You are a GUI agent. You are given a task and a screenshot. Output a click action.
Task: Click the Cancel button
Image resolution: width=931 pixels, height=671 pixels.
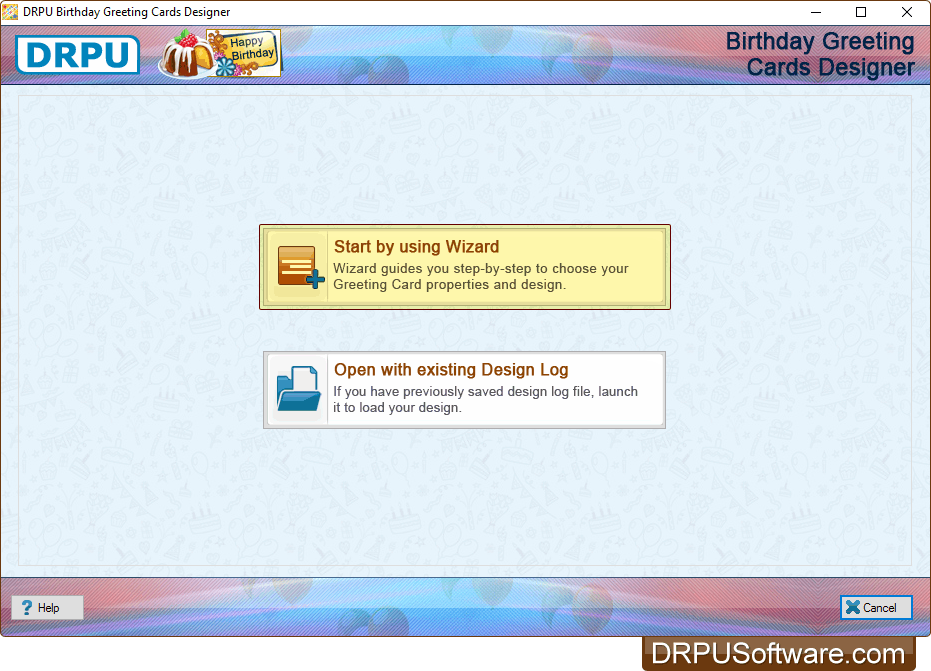tap(876, 607)
